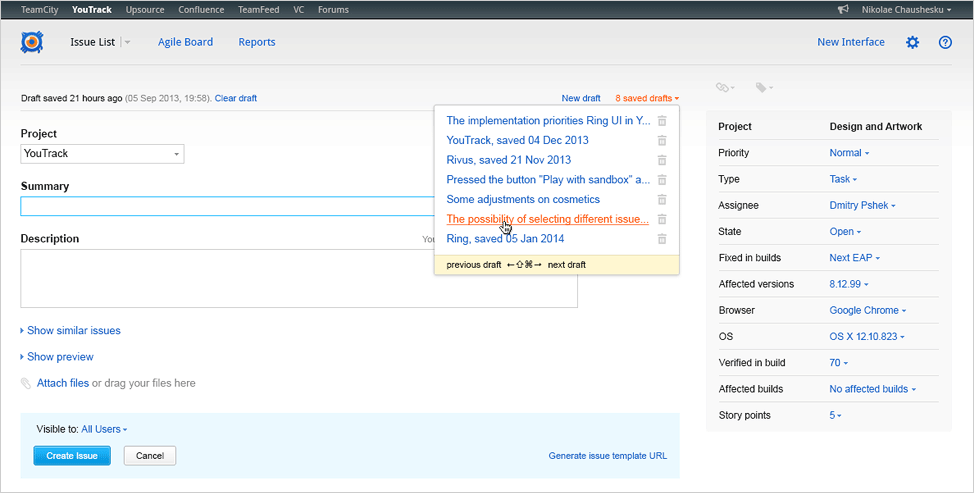
Task: Go to Upsource in top bar
Action: 145,9
